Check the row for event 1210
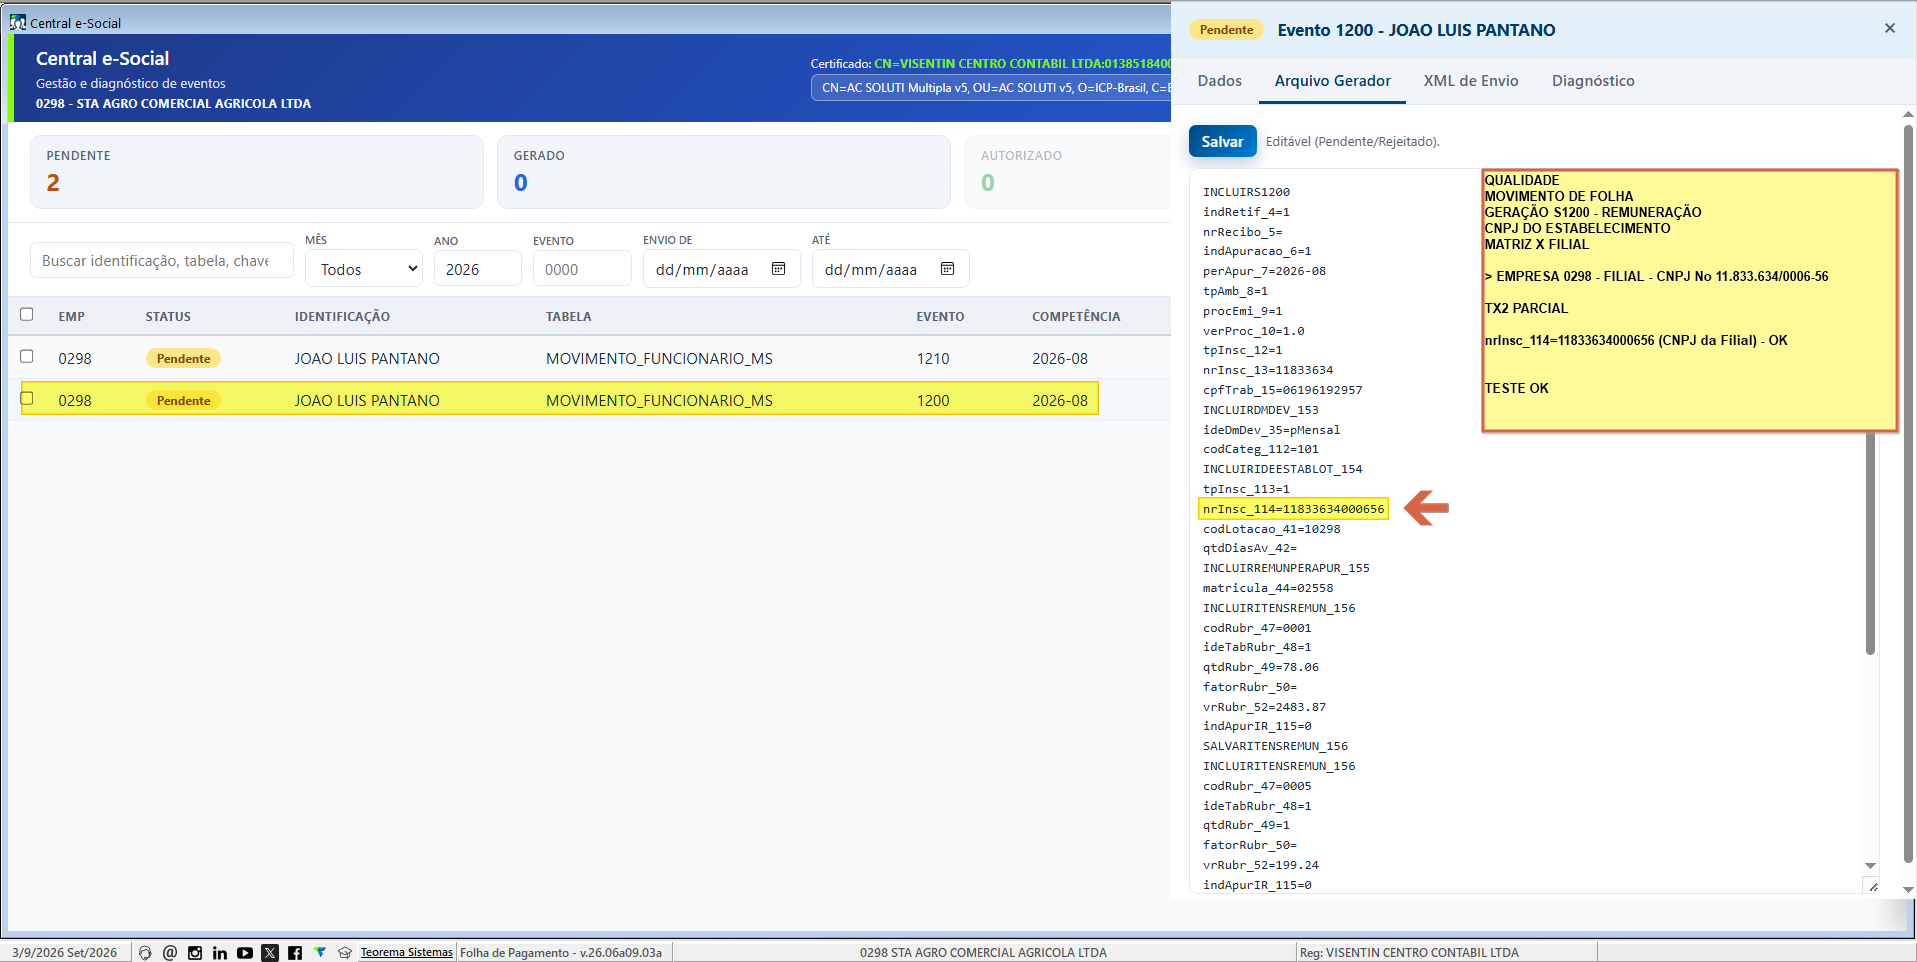1917x962 pixels. [27, 356]
